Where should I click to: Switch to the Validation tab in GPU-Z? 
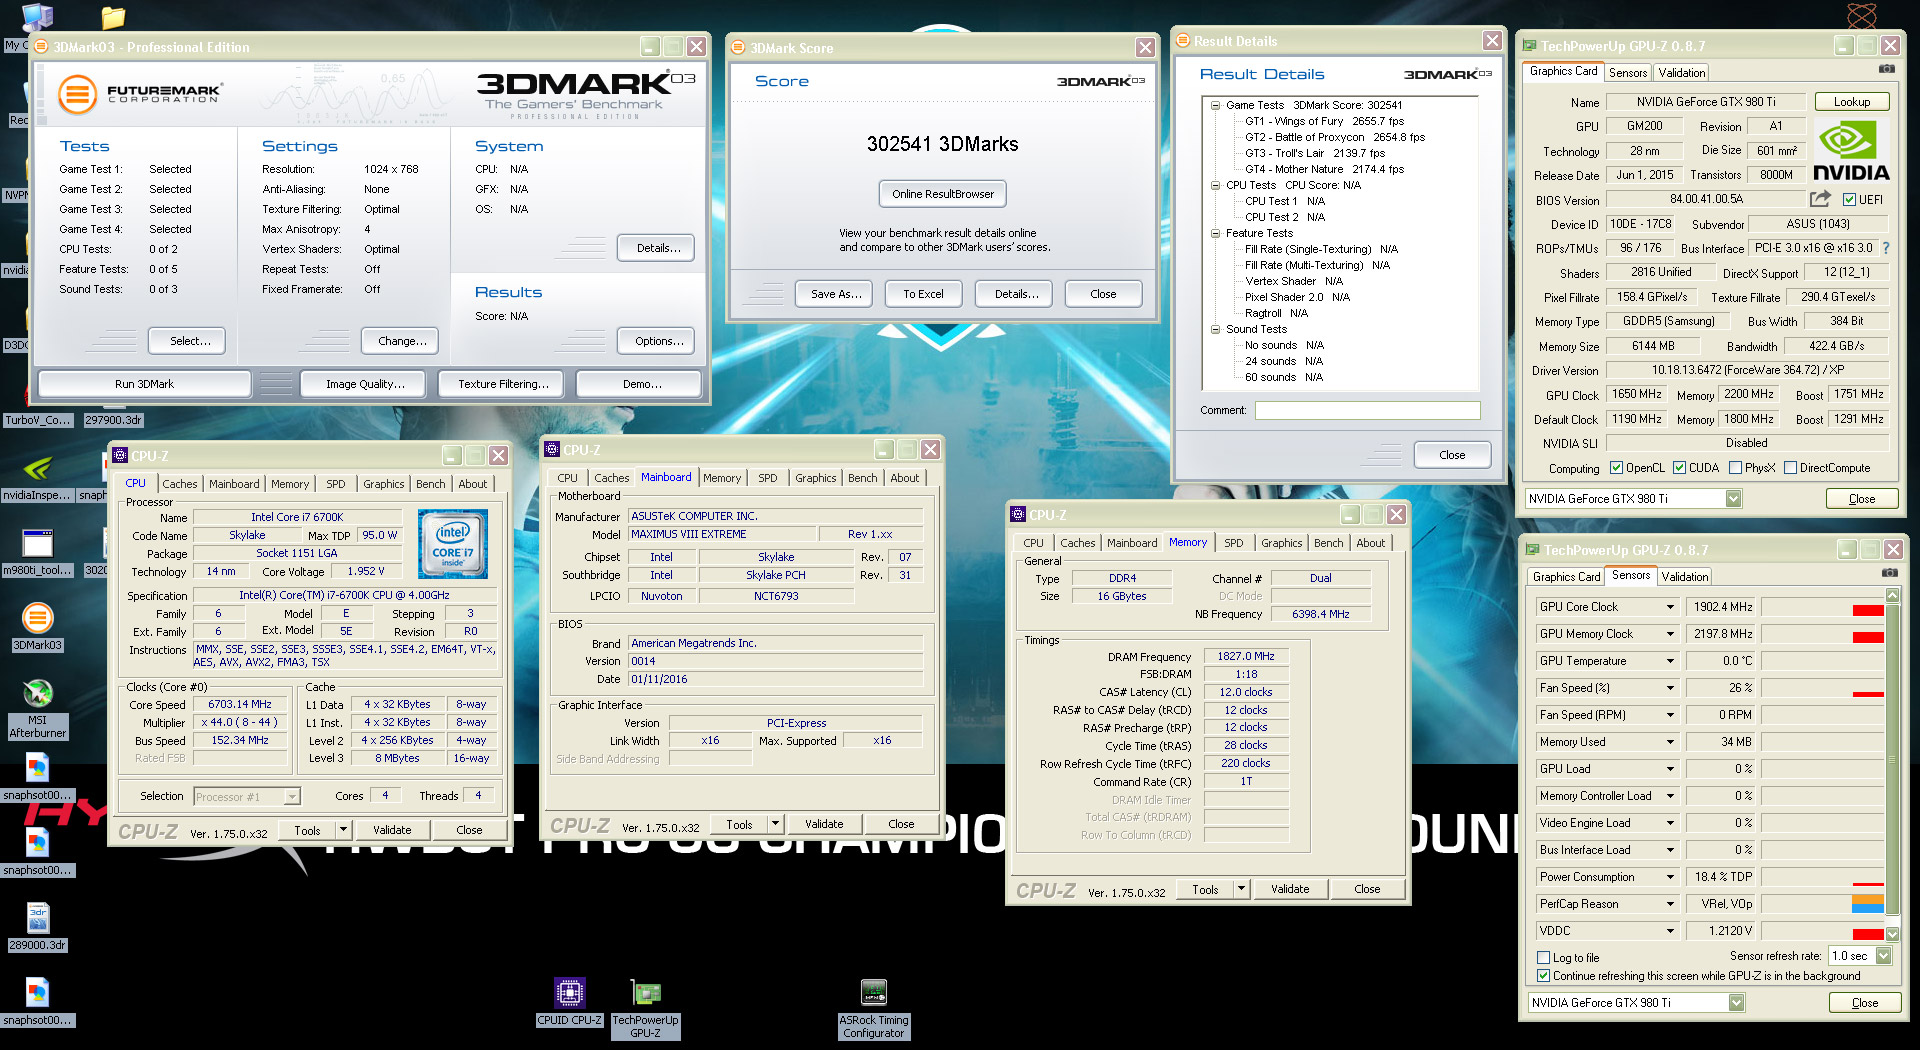(x=1681, y=73)
